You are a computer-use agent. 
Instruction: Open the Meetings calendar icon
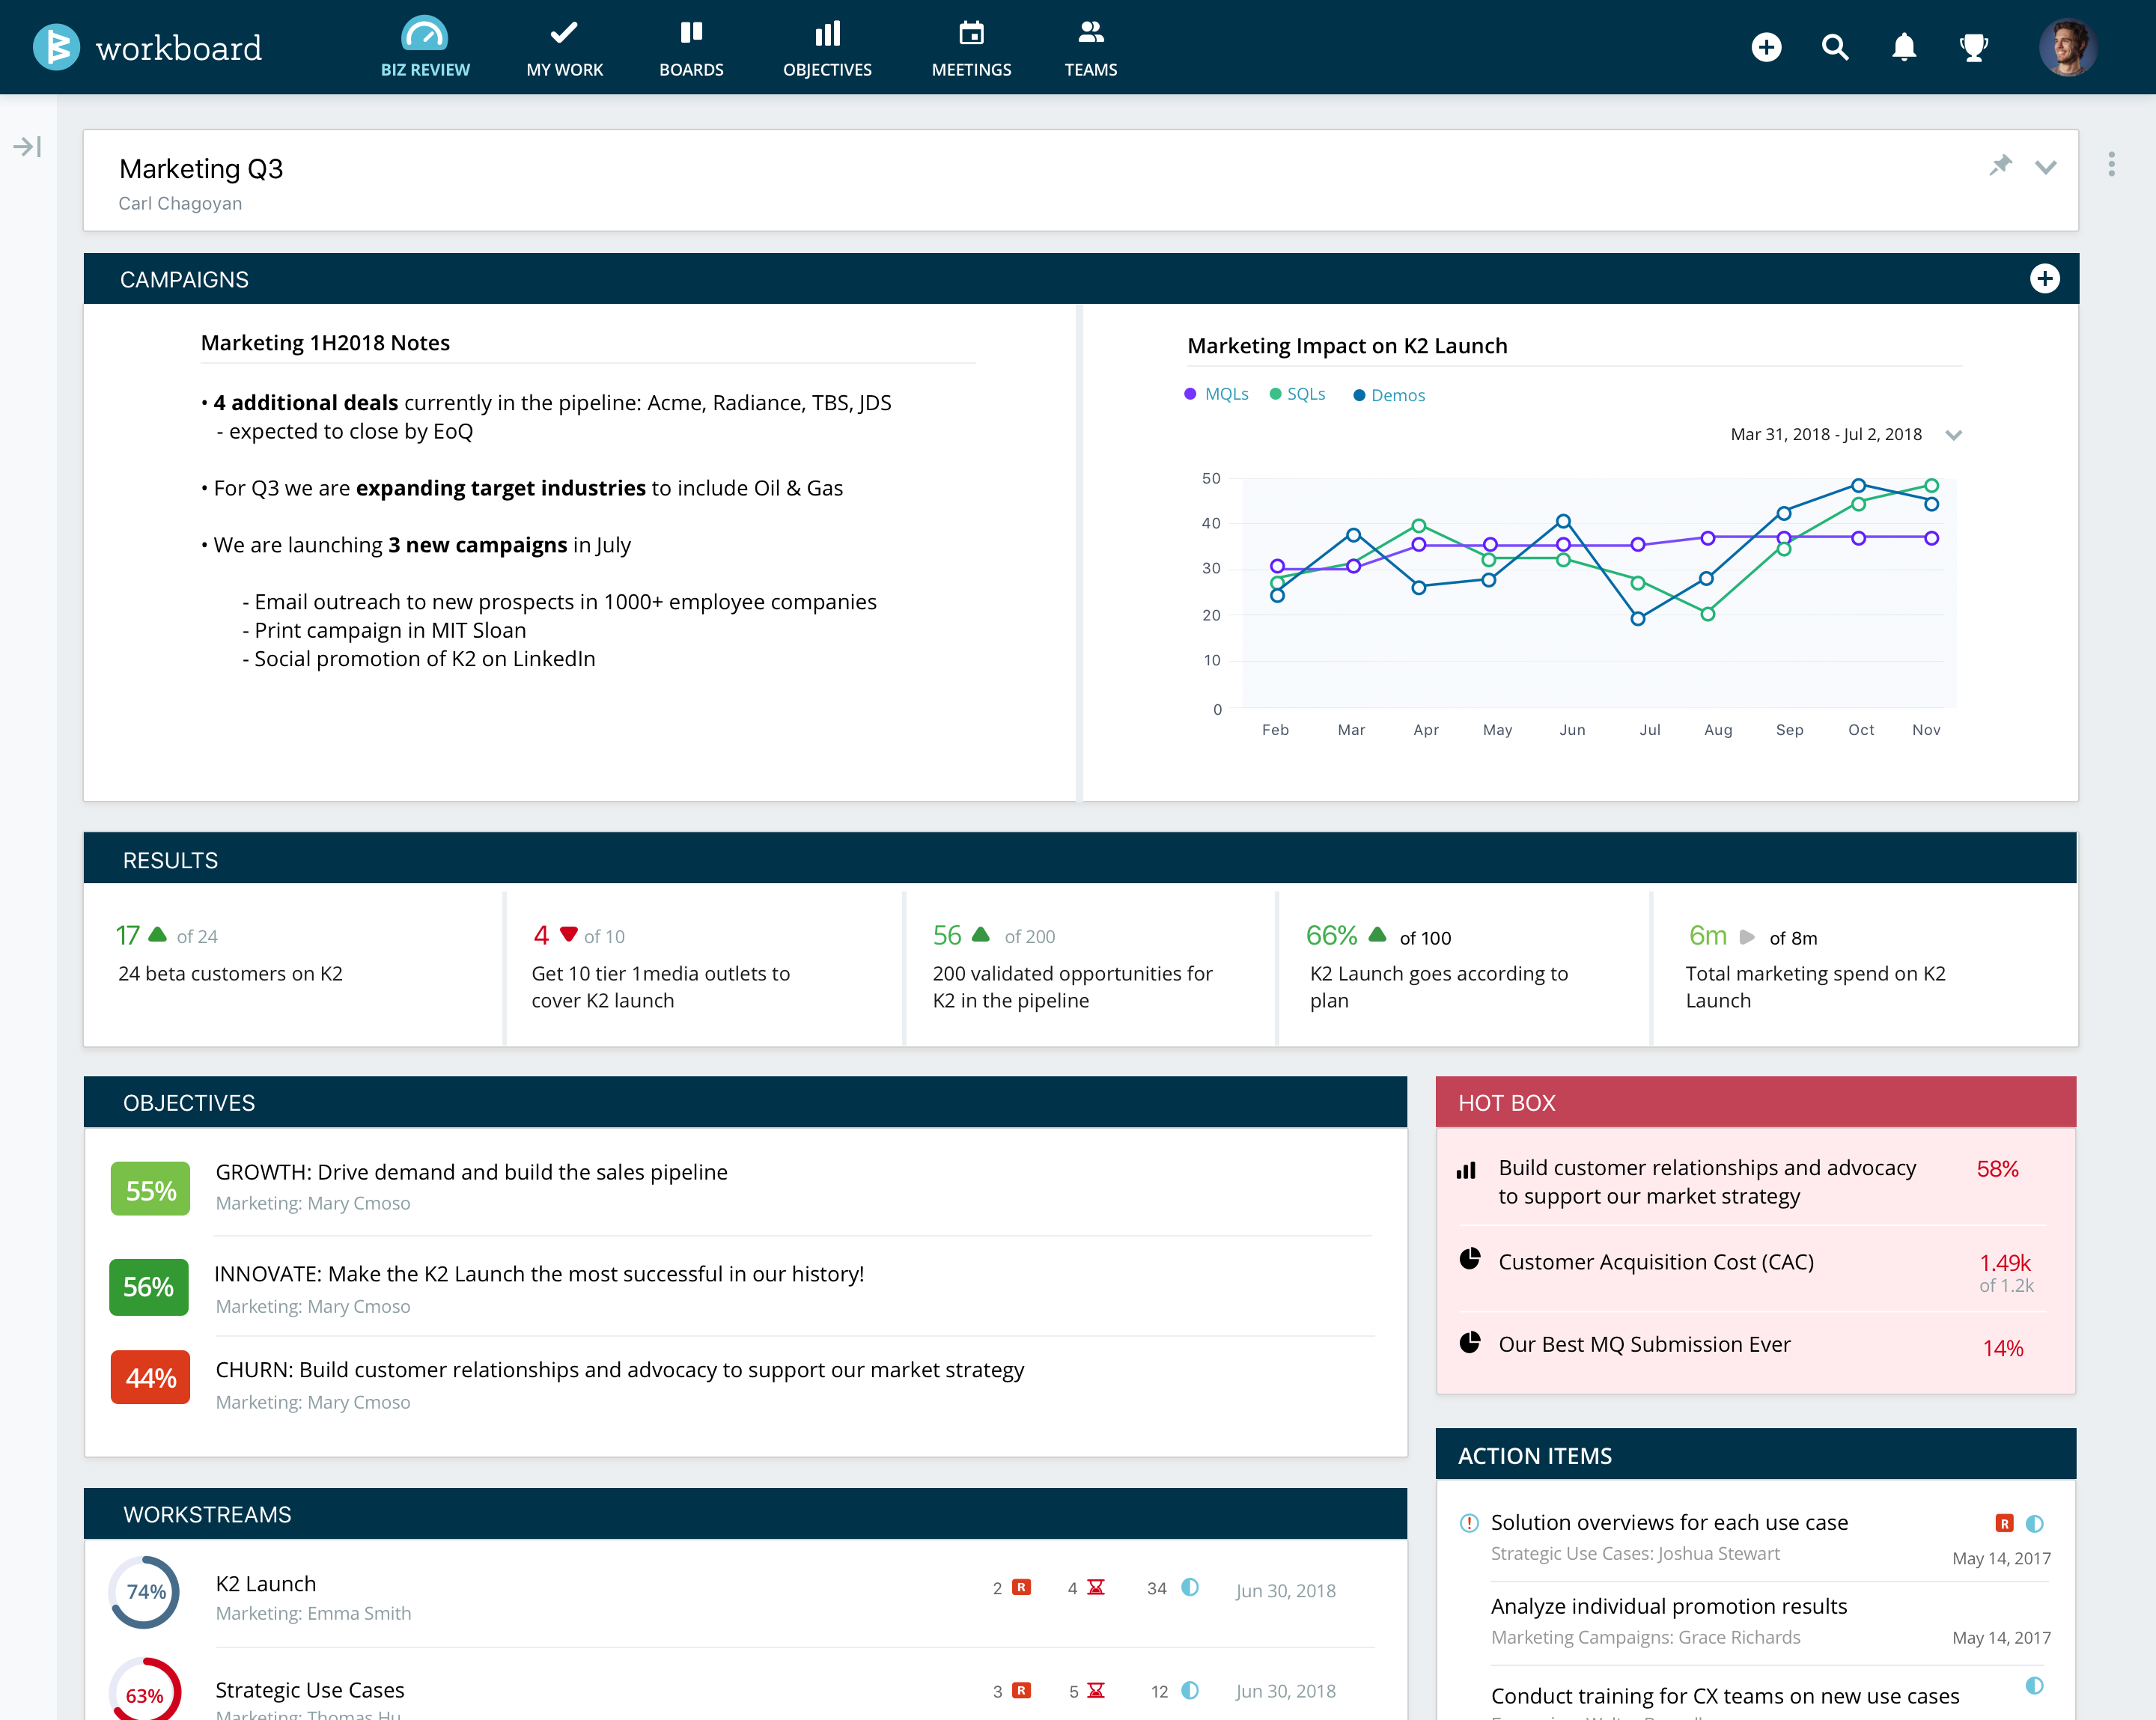coord(971,33)
